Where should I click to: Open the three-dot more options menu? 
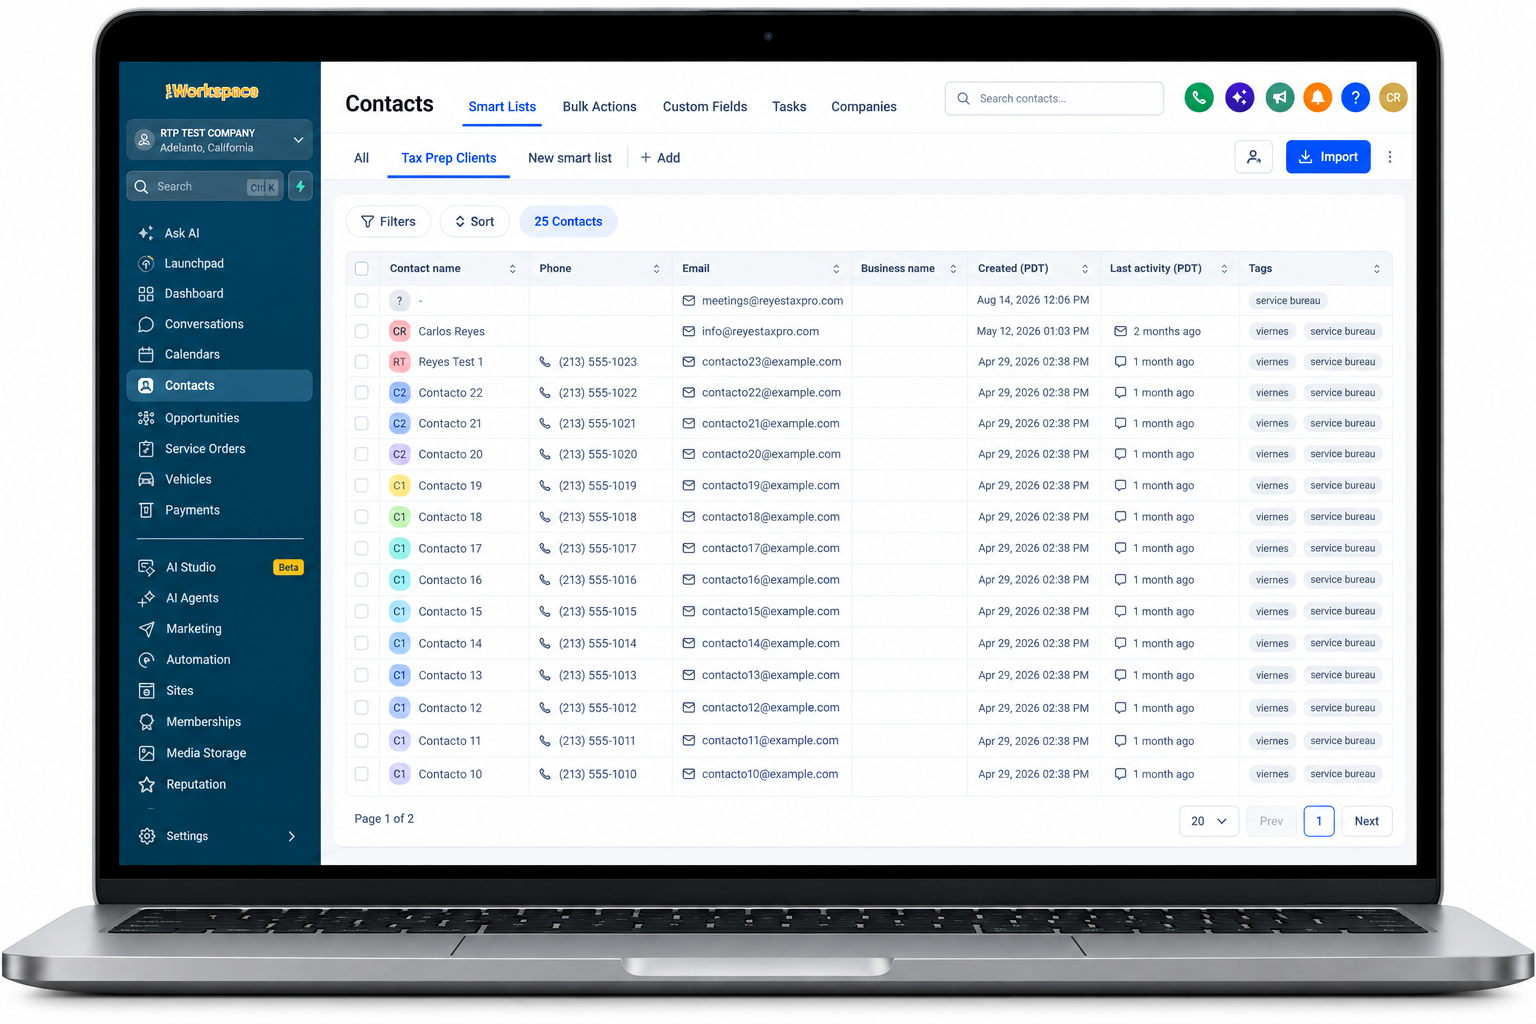tap(1390, 157)
